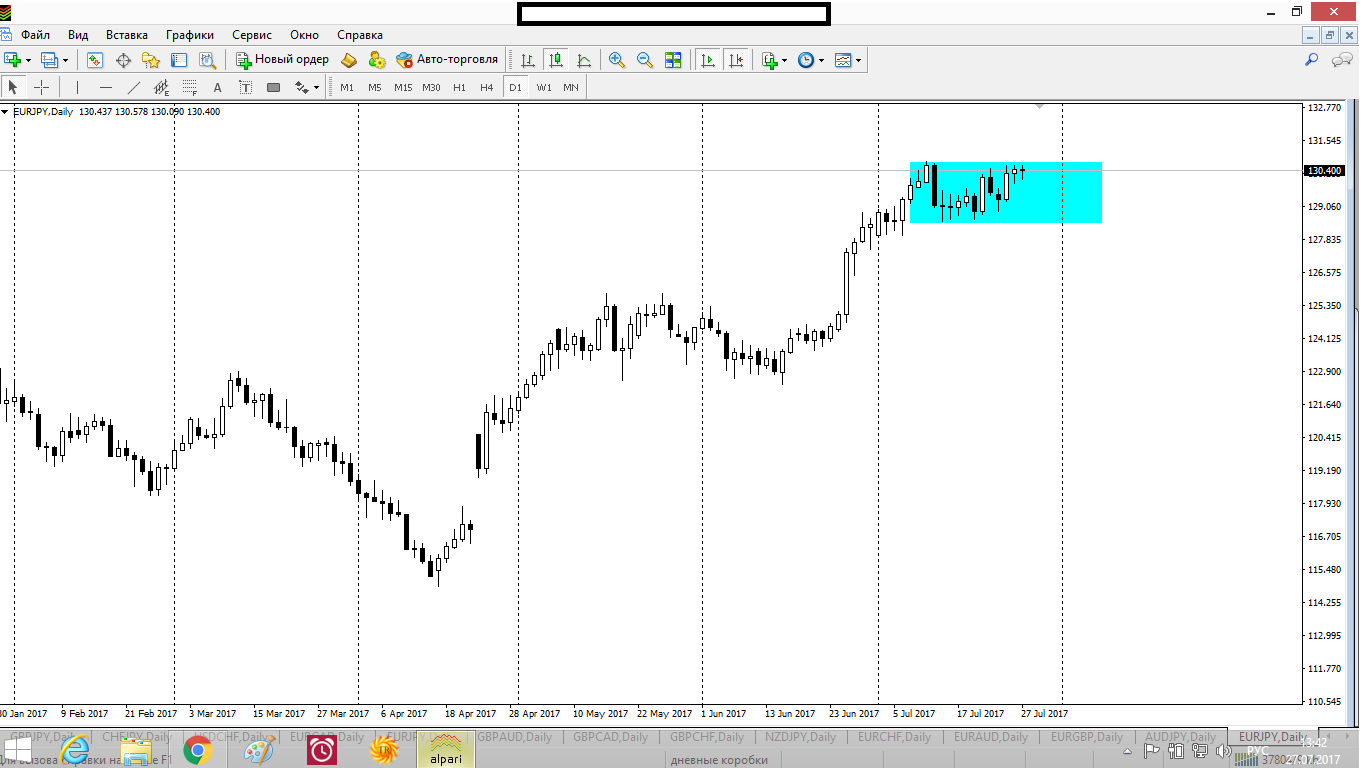Toggle chart shift

click(737, 60)
